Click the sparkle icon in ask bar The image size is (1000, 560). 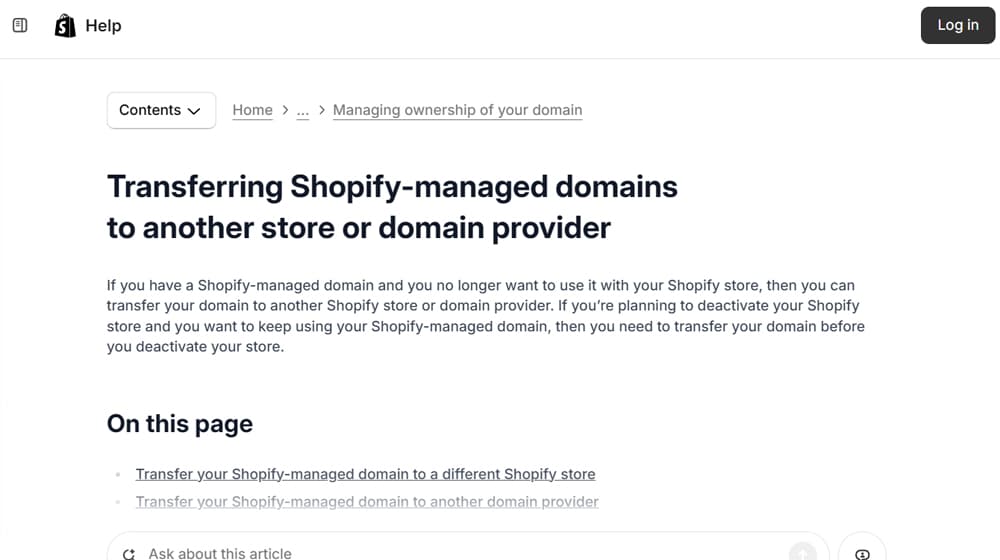click(x=129, y=553)
